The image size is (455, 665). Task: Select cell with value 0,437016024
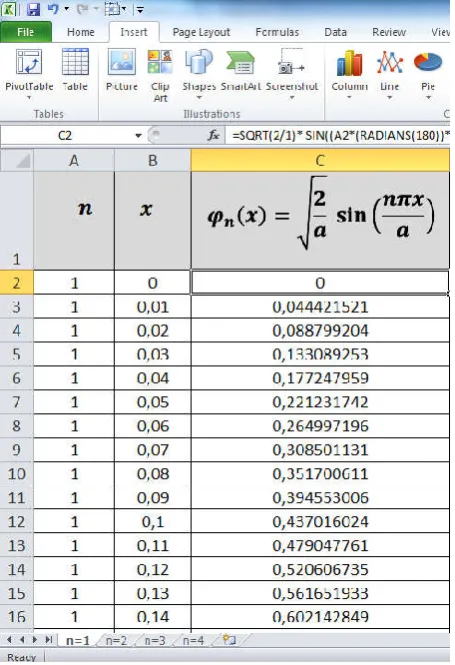pyautogui.click(x=320, y=521)
